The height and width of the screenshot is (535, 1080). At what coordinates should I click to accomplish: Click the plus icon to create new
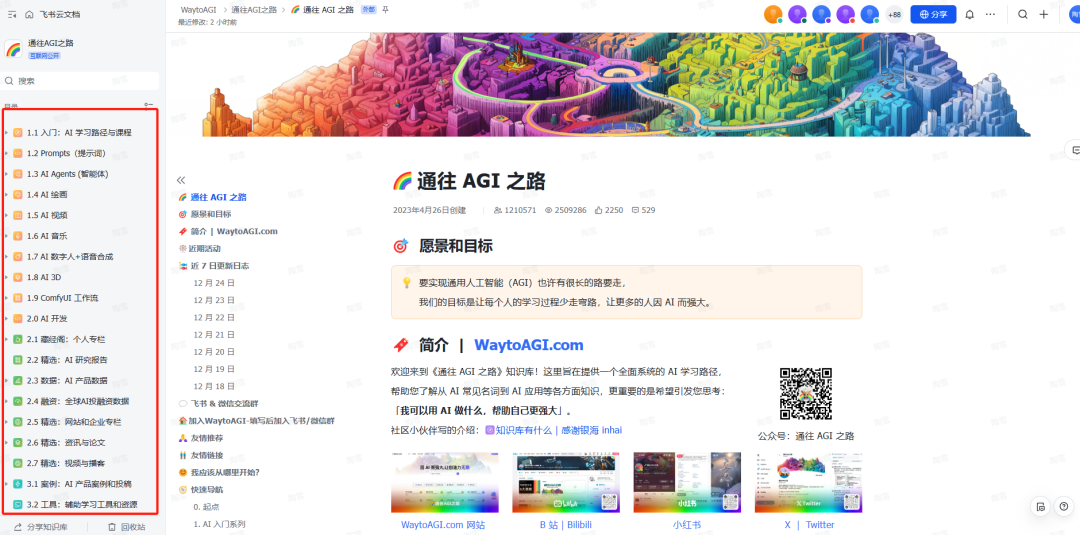coord(1043,14)
